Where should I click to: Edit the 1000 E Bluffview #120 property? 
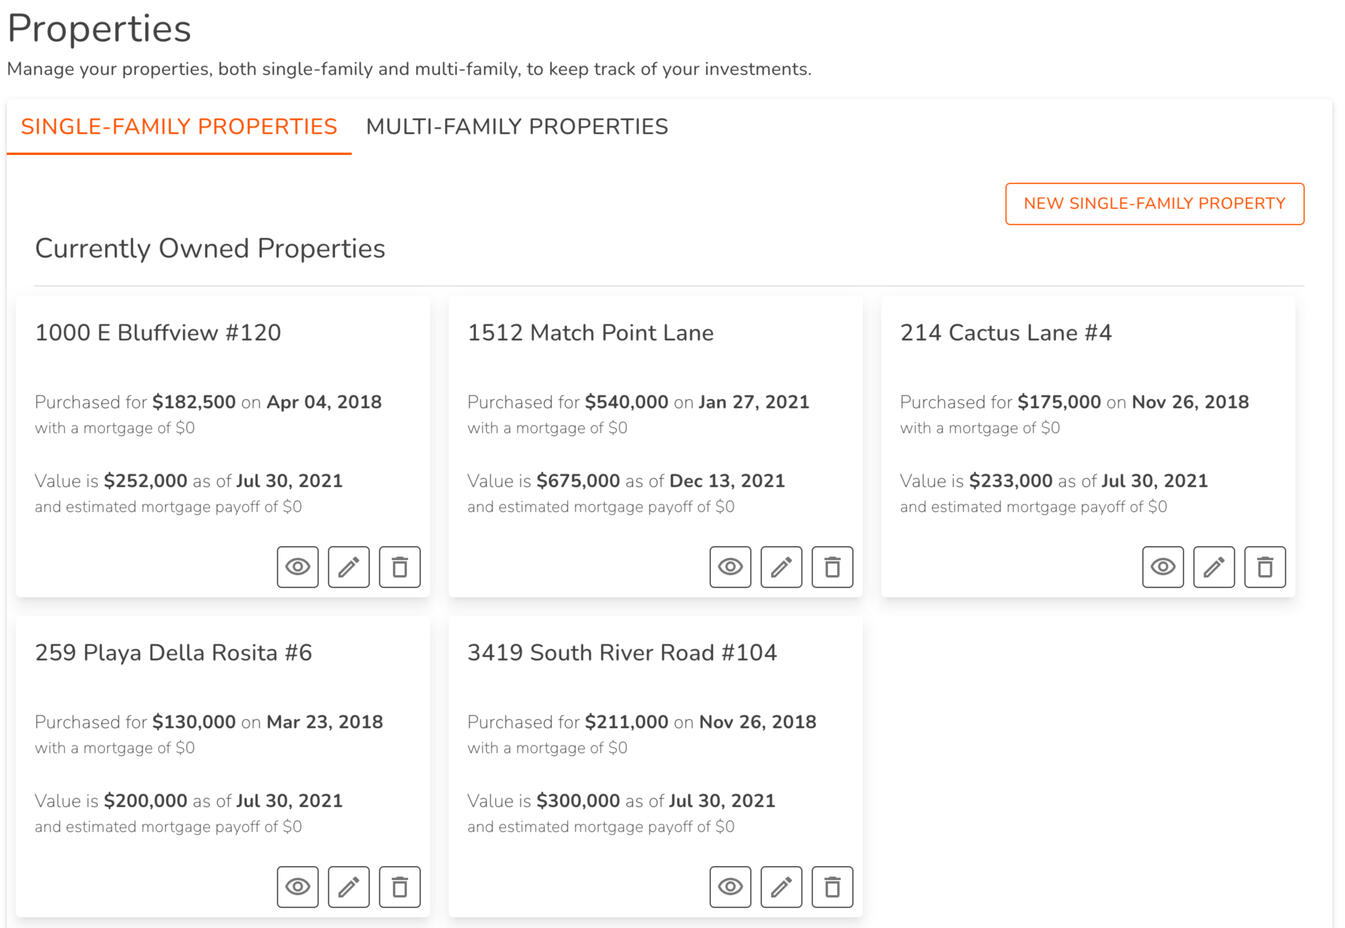tap(349, 567)
